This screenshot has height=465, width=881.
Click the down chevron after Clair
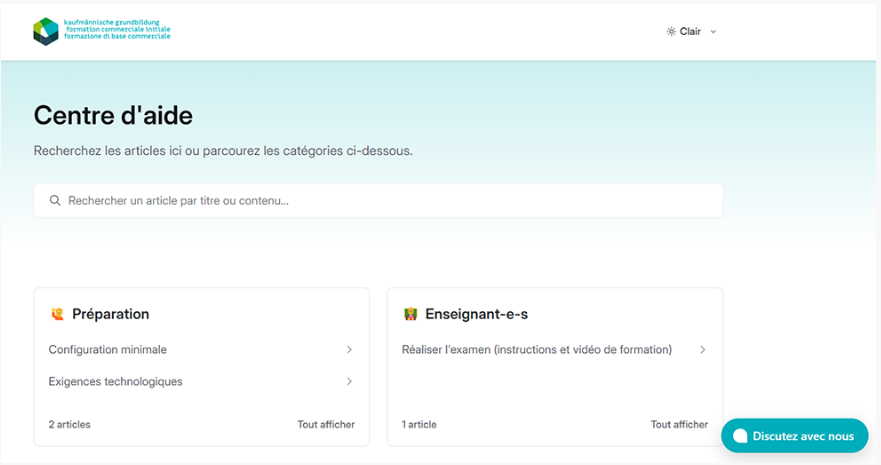click(713, 32)
